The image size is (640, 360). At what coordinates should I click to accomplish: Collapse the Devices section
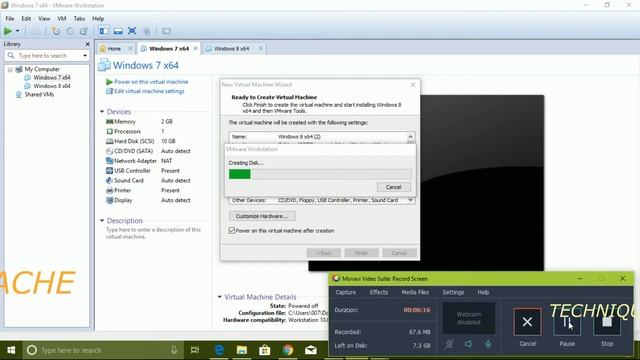click(102, 111)
